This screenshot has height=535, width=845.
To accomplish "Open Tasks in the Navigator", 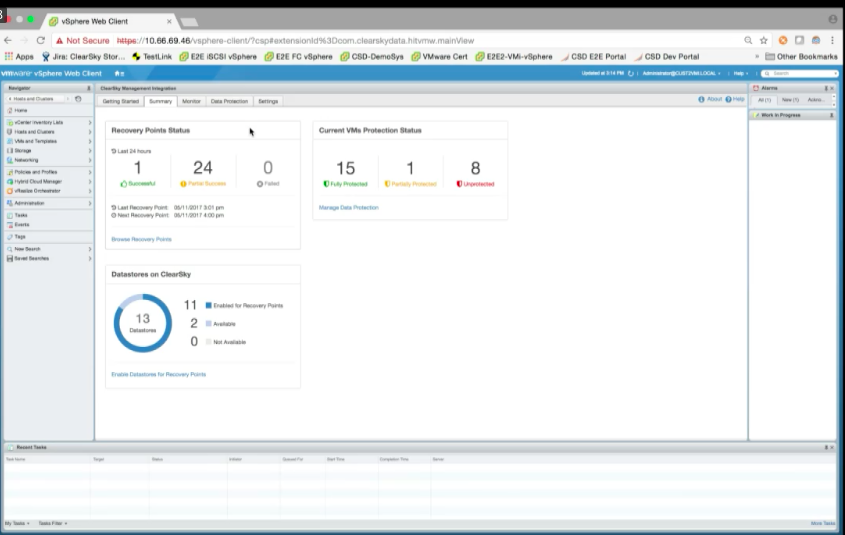I will [x=20, y=215].
